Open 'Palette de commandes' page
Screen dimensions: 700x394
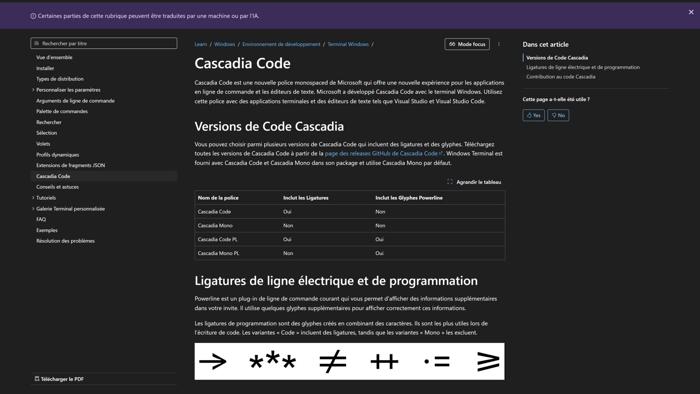[x=62, y=112]
